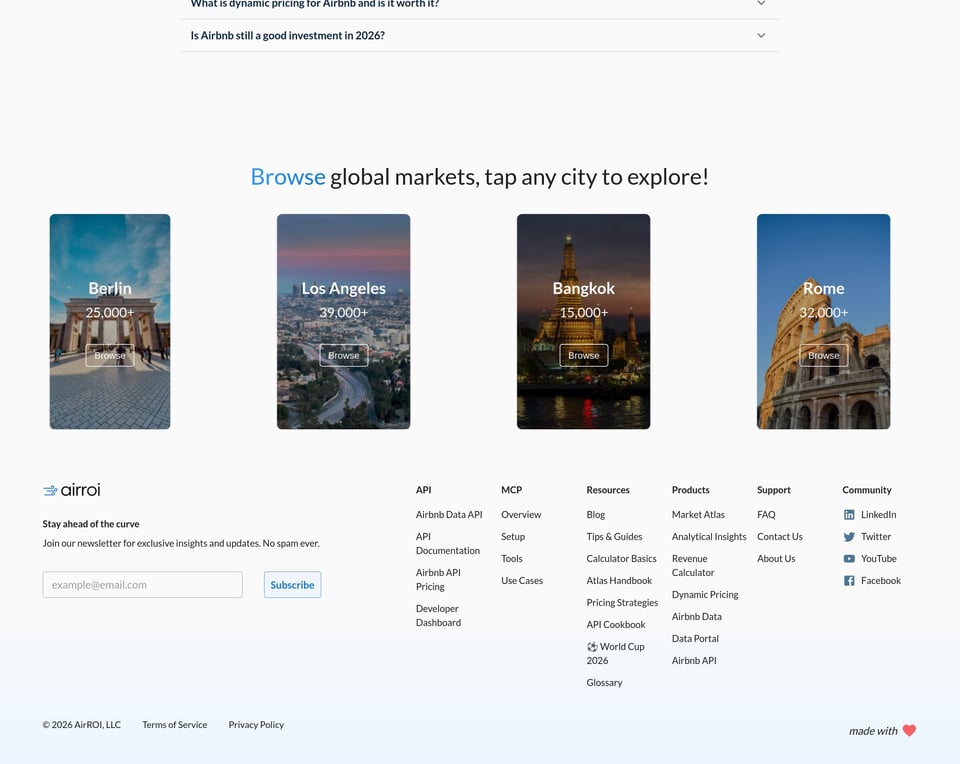Open MCP Overview link
The image size is (960, 764).
click(x=521, y=515)
